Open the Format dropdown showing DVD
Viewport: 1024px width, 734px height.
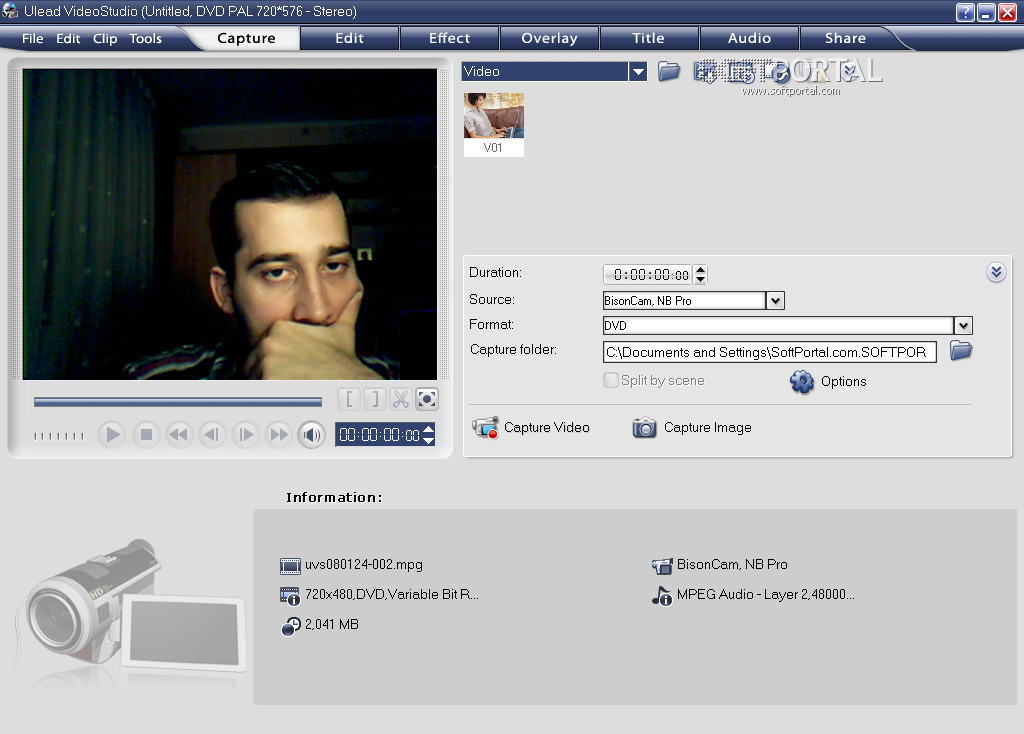pyautogui.click(x=963, y=325)
